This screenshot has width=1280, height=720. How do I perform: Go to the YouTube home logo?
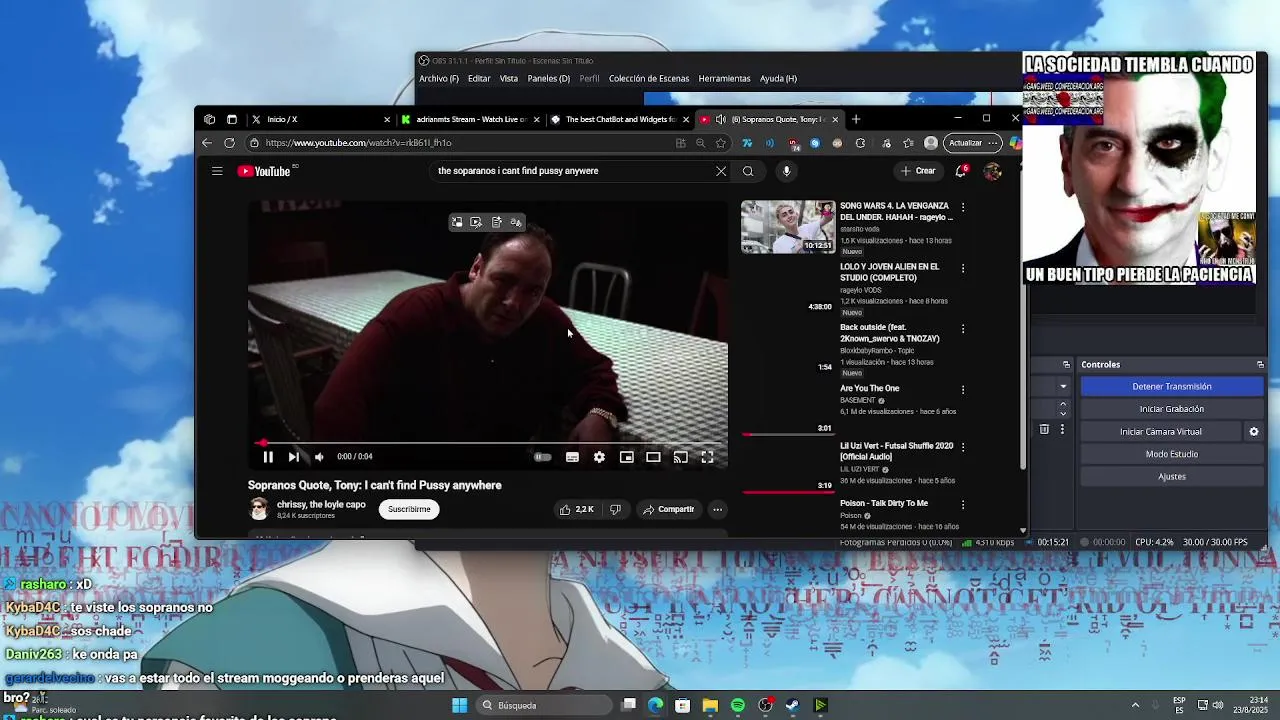pos(265,171)
